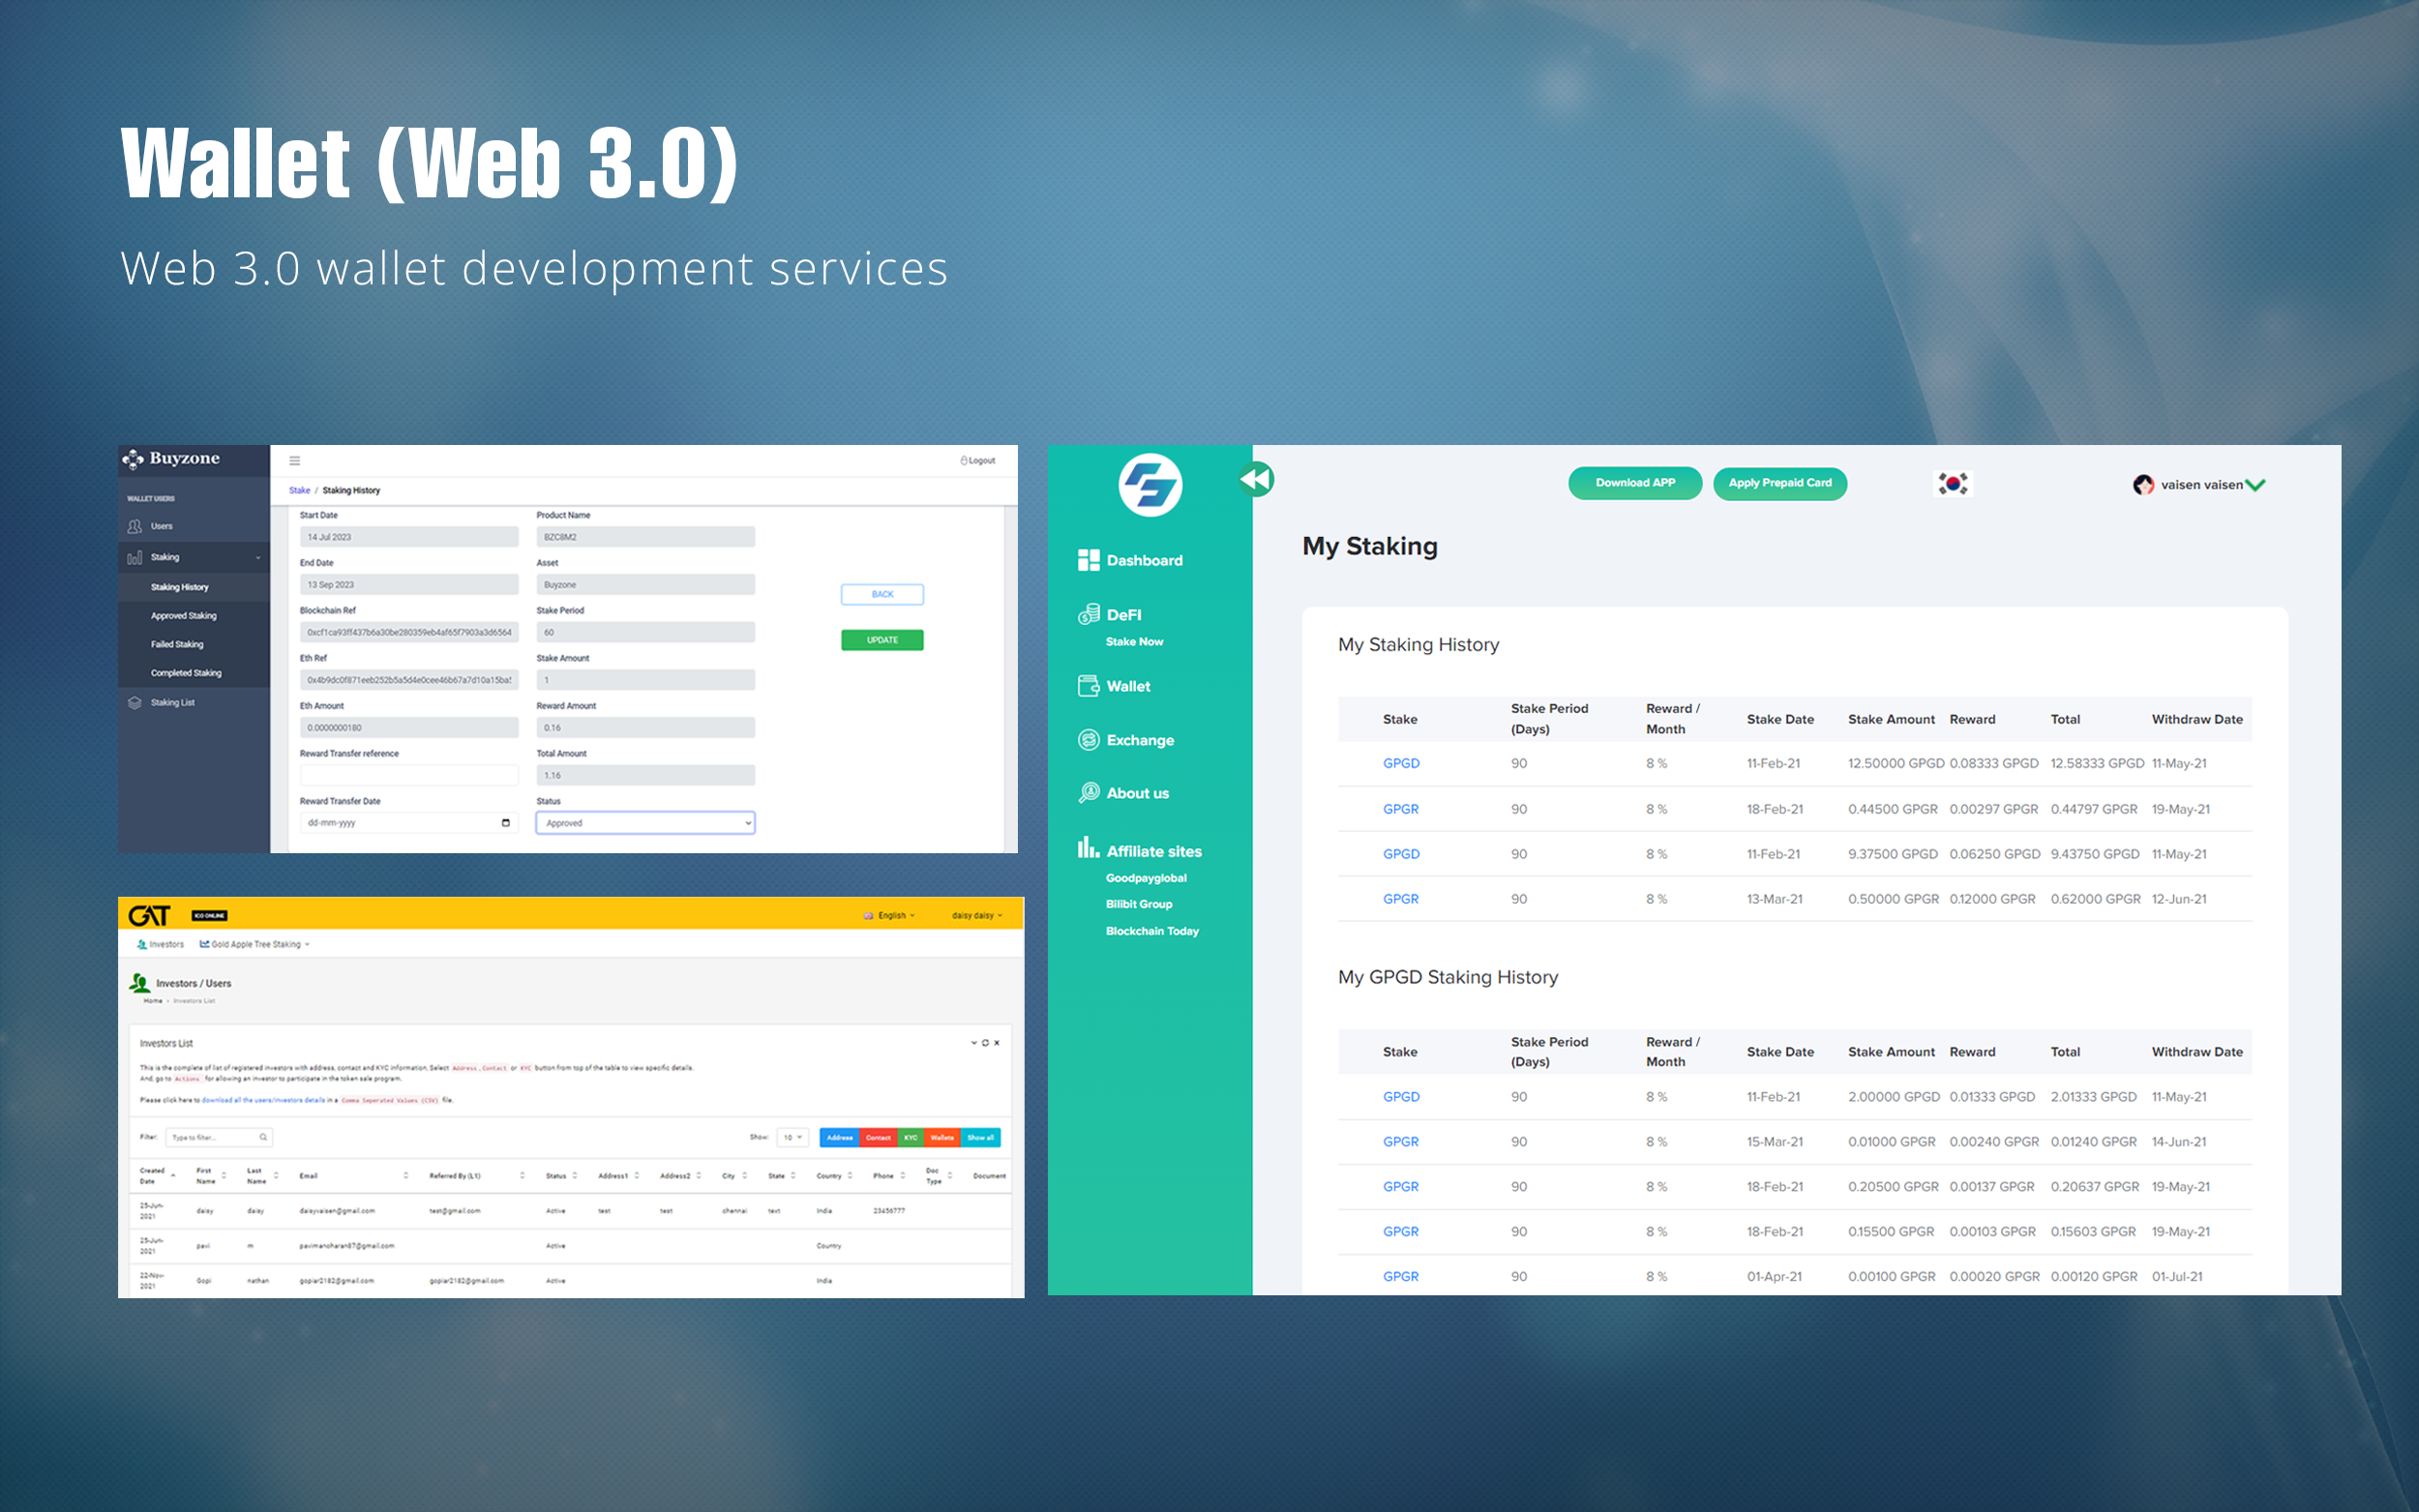
Task: Click the green double-arrow sidebar collapse icon
Action: coord(1256,480)
